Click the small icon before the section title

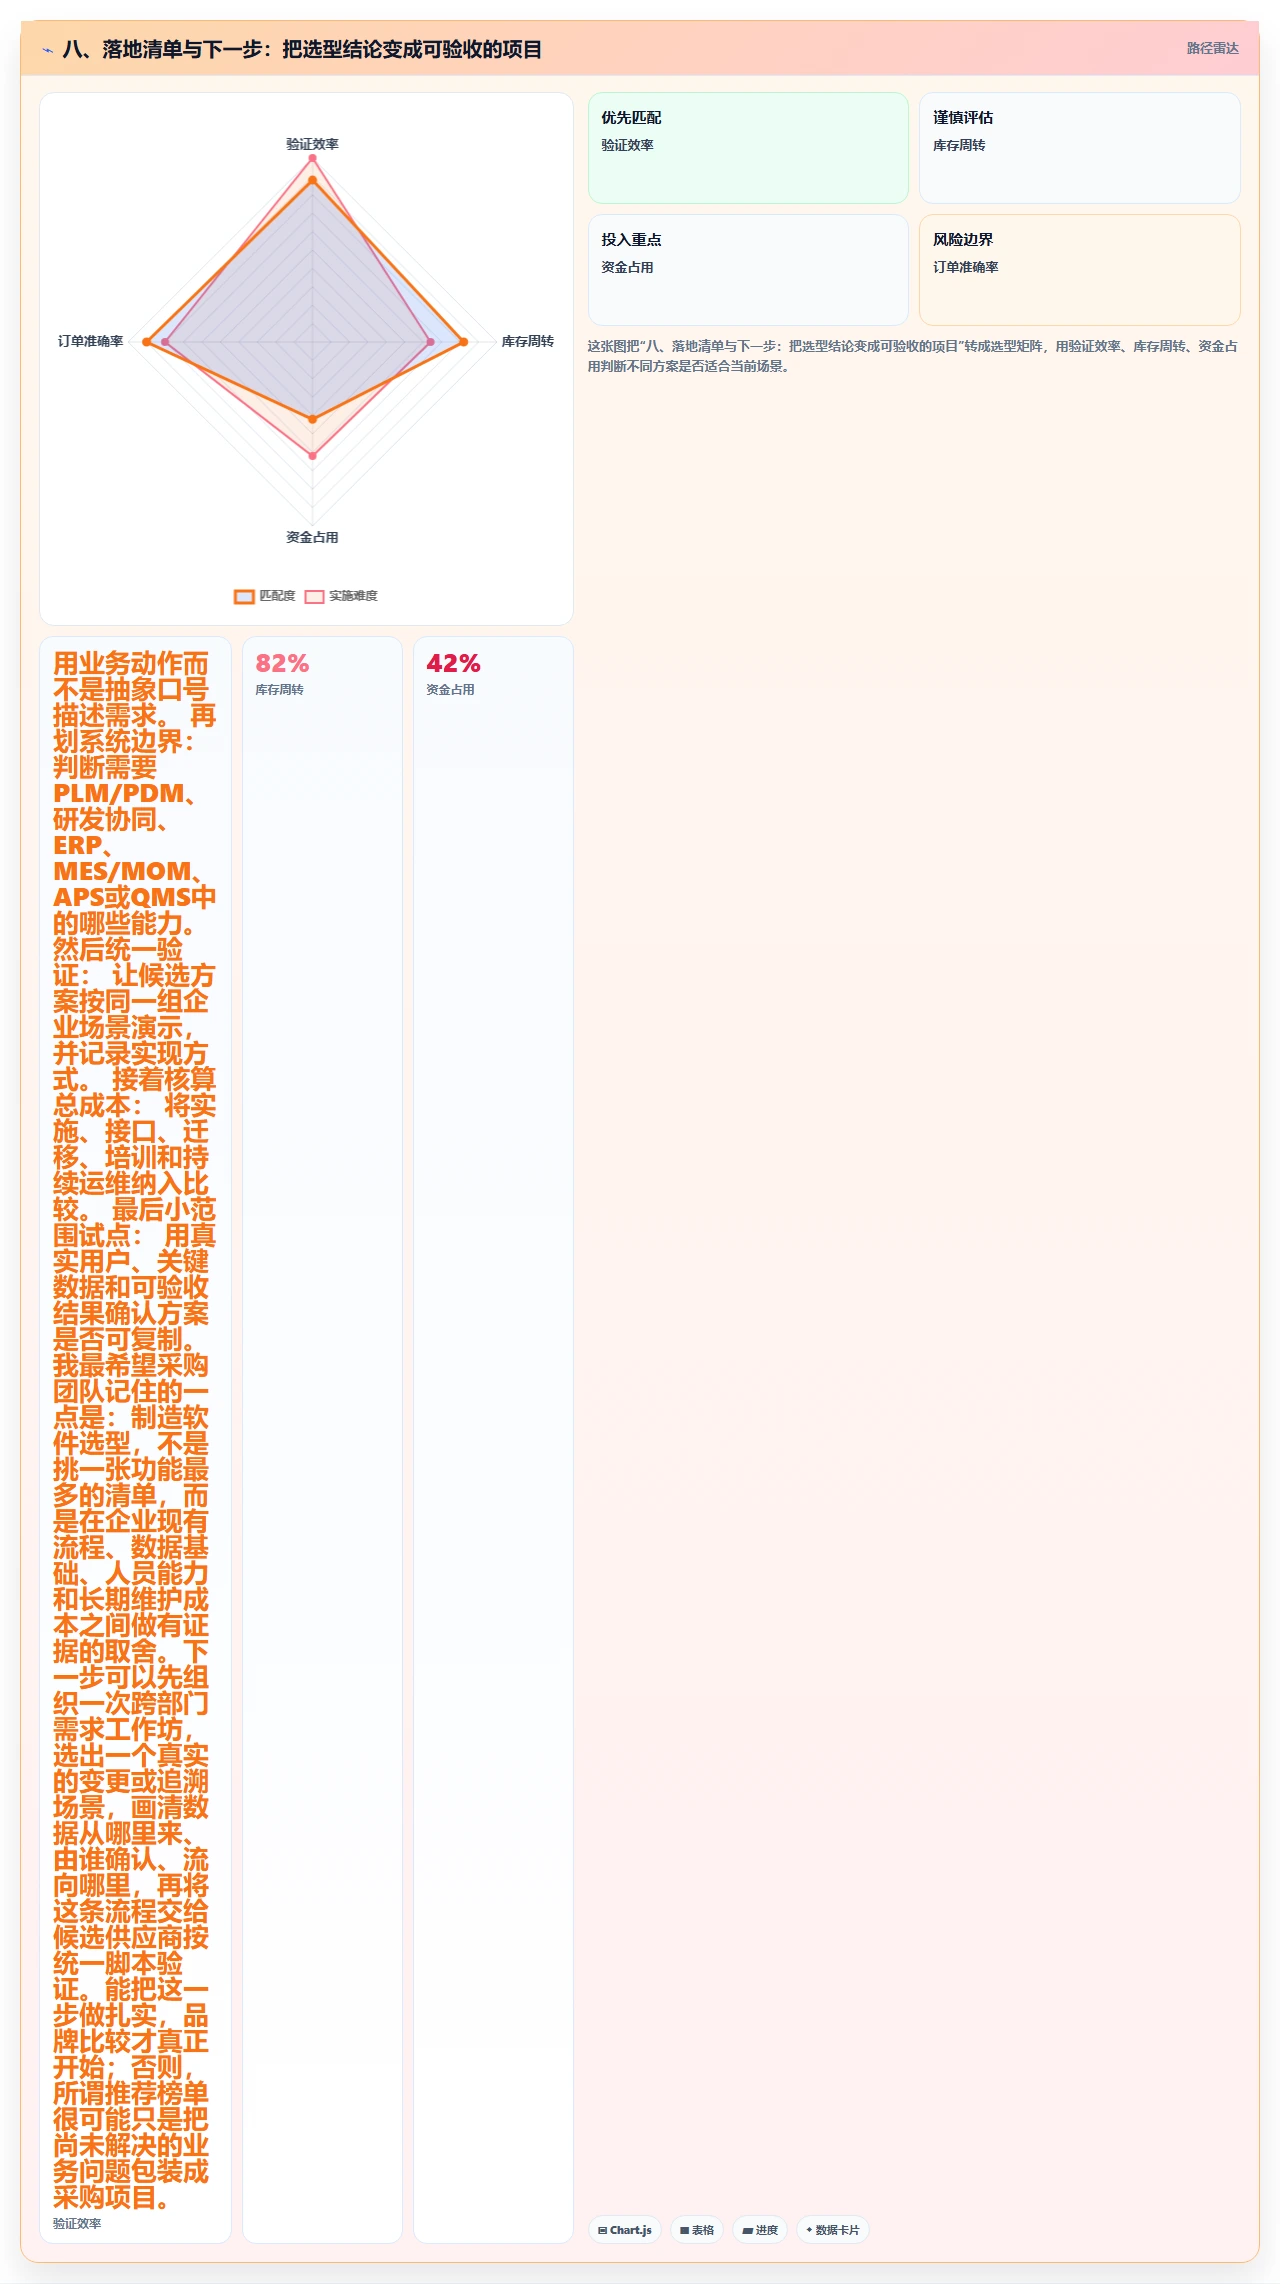[x=47, y=50]
